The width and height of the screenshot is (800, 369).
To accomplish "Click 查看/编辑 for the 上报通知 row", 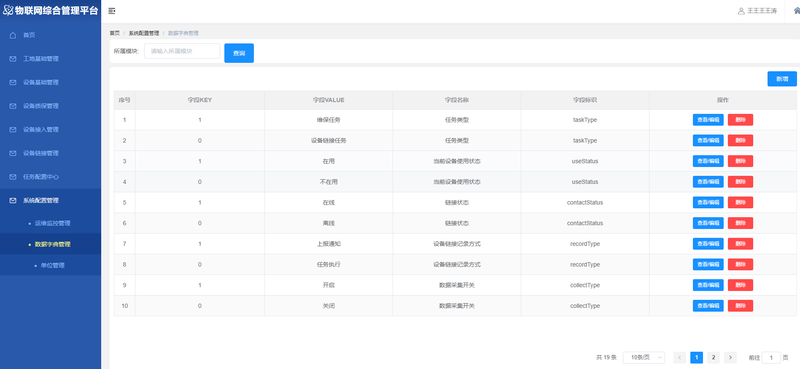I will point(708,244).
